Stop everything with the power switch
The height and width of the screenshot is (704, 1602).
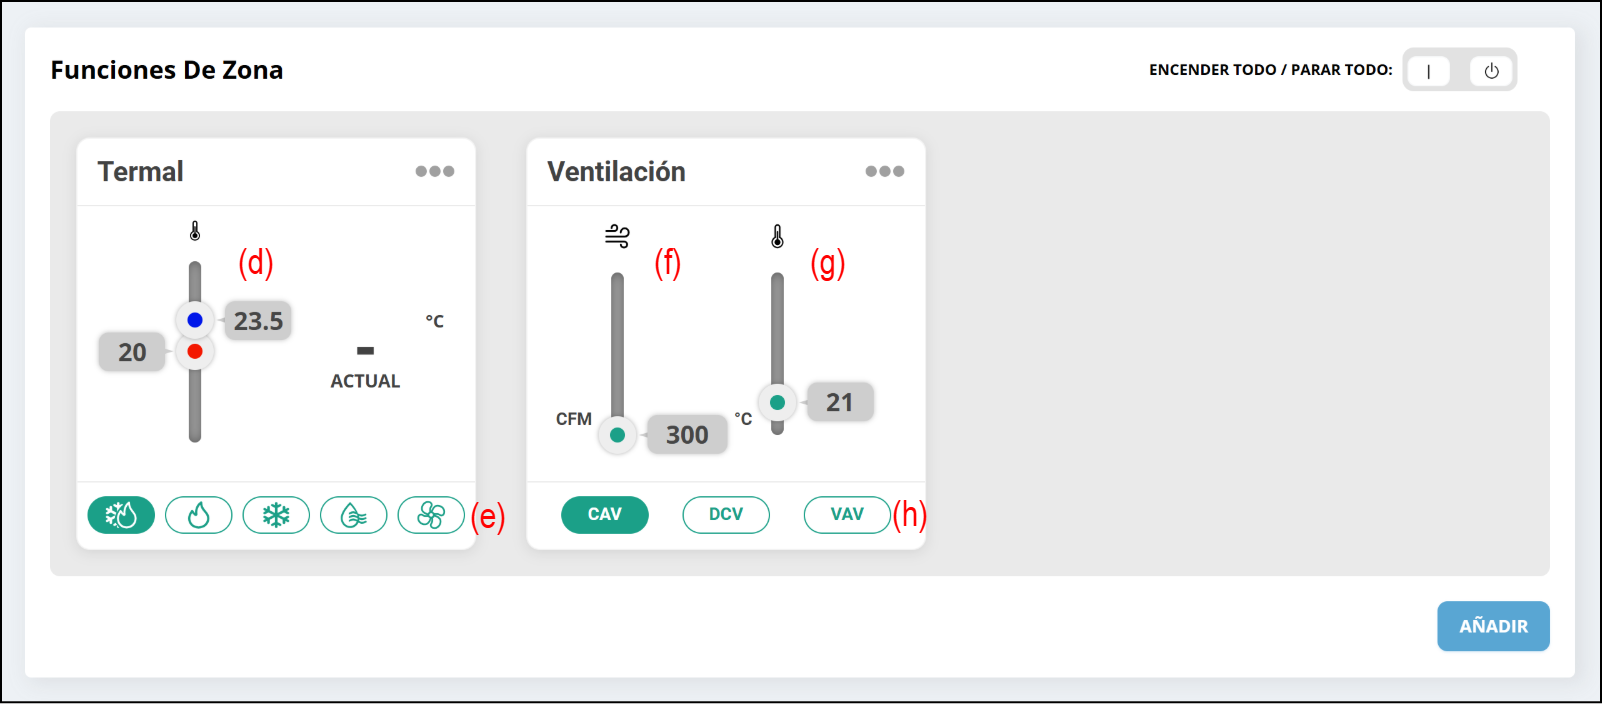(1491, 71)
